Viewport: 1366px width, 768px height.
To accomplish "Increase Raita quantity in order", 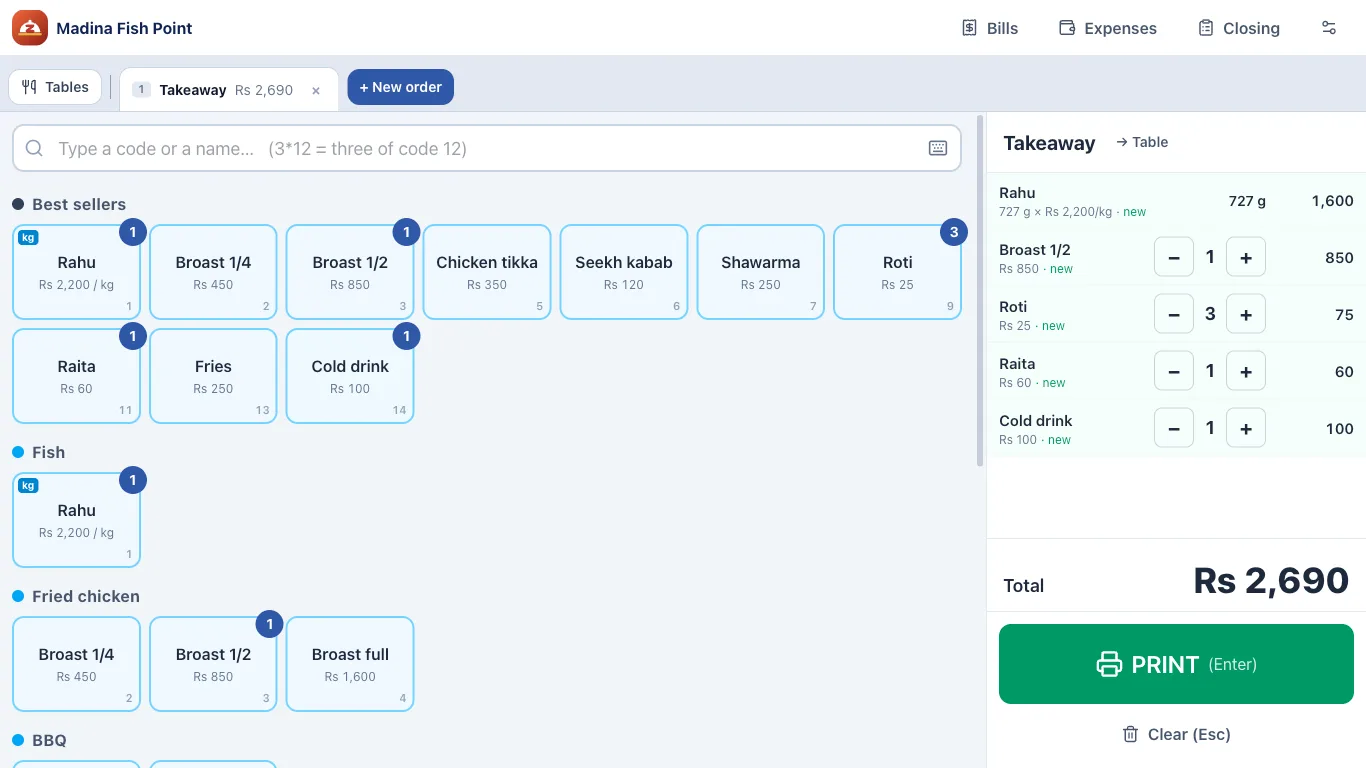I will [x=1246, y=371].
